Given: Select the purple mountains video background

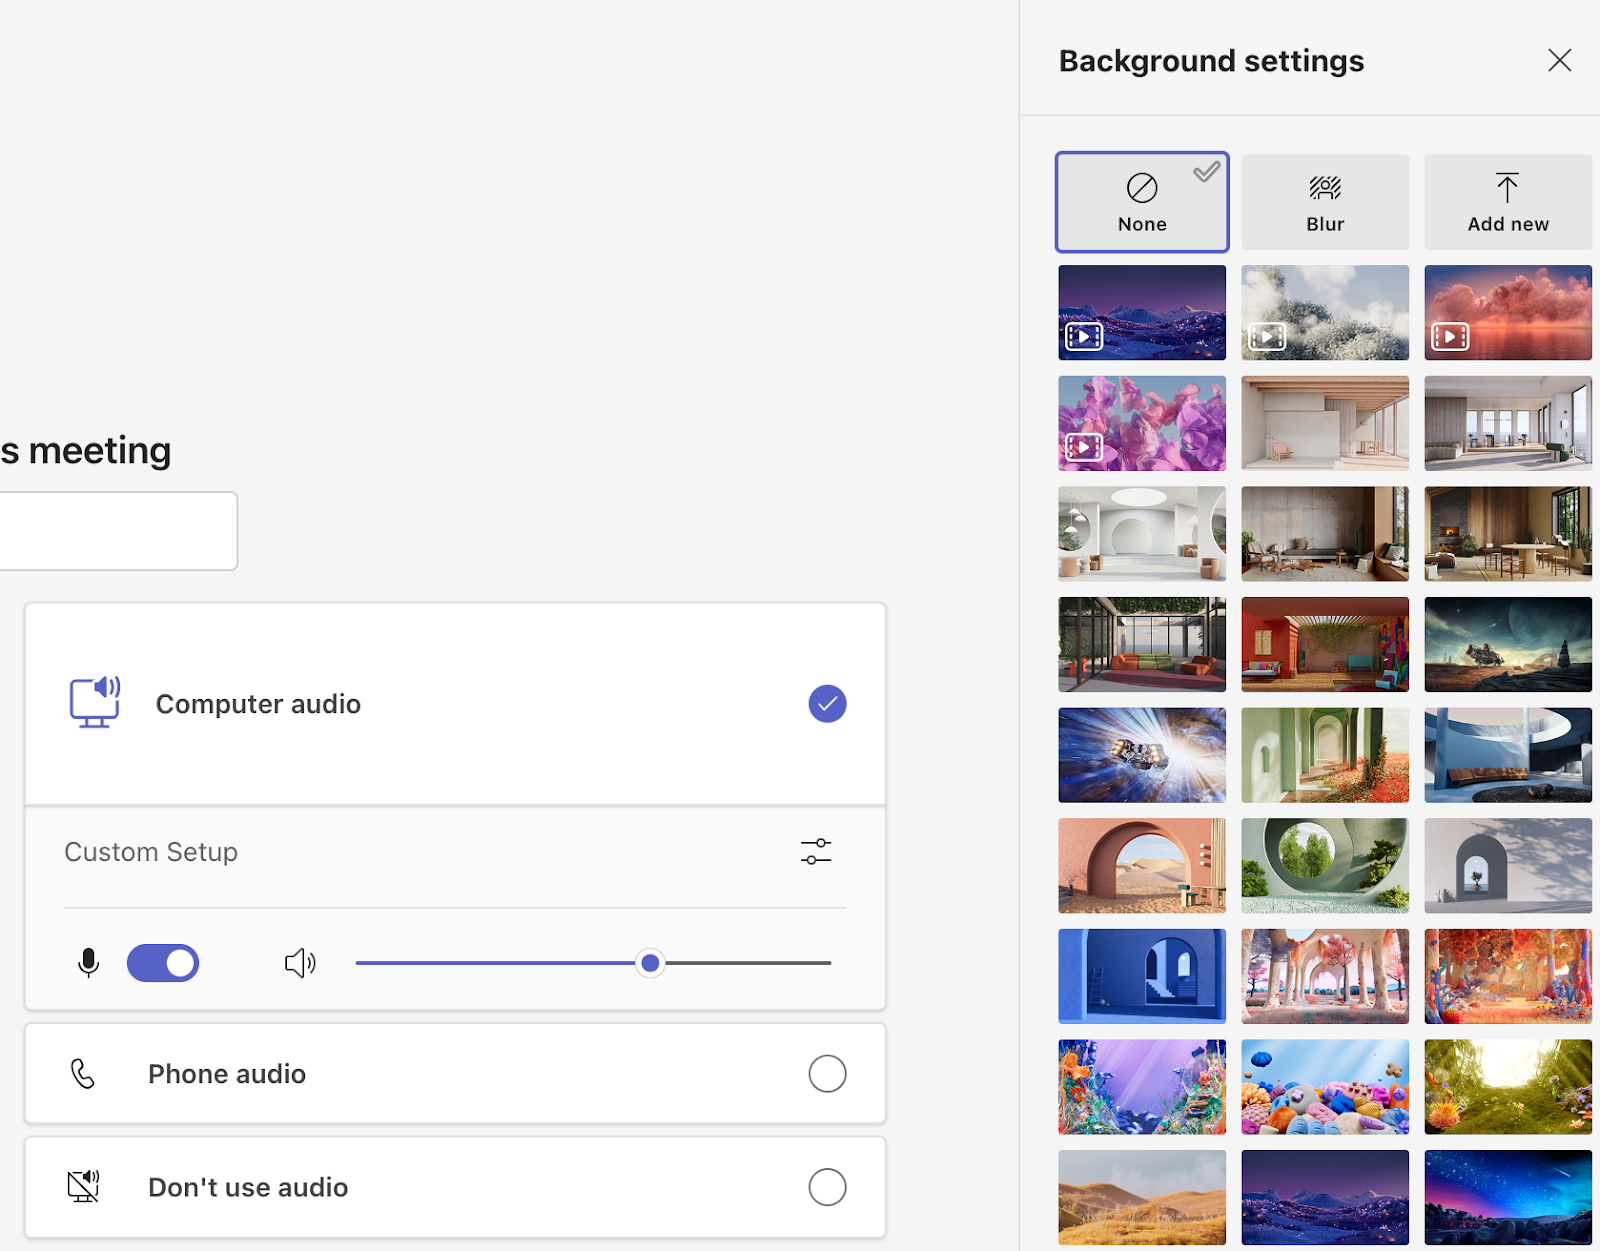Looking at the screenshot, I should (1141, 312).
